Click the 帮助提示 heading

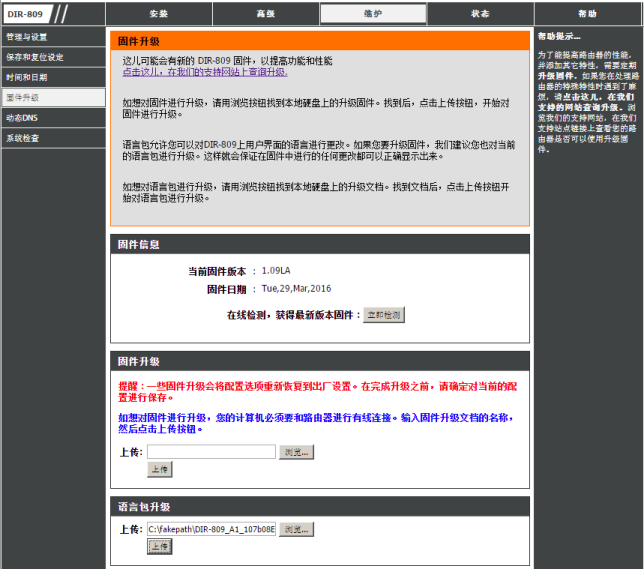point(559,37)
